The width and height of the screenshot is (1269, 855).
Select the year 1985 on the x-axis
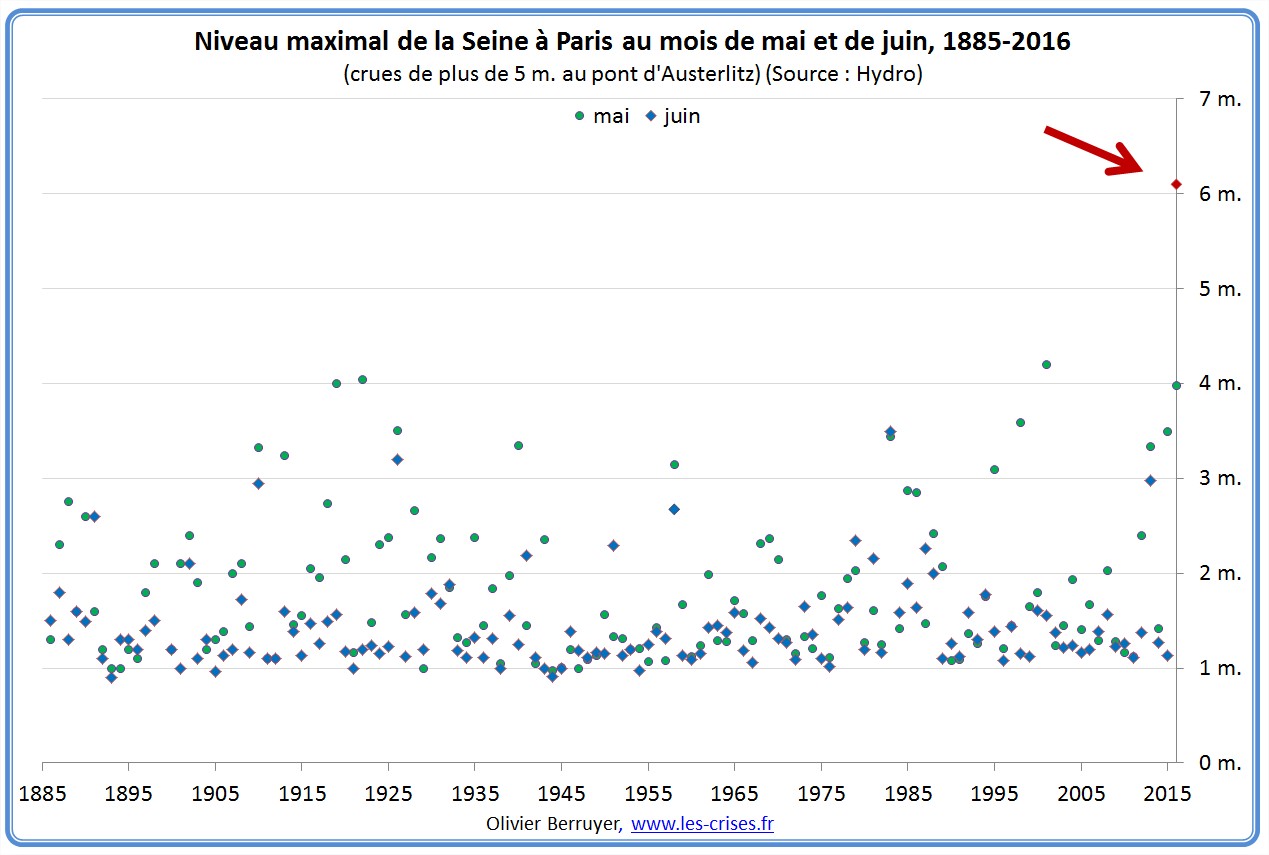click(908, 793)
